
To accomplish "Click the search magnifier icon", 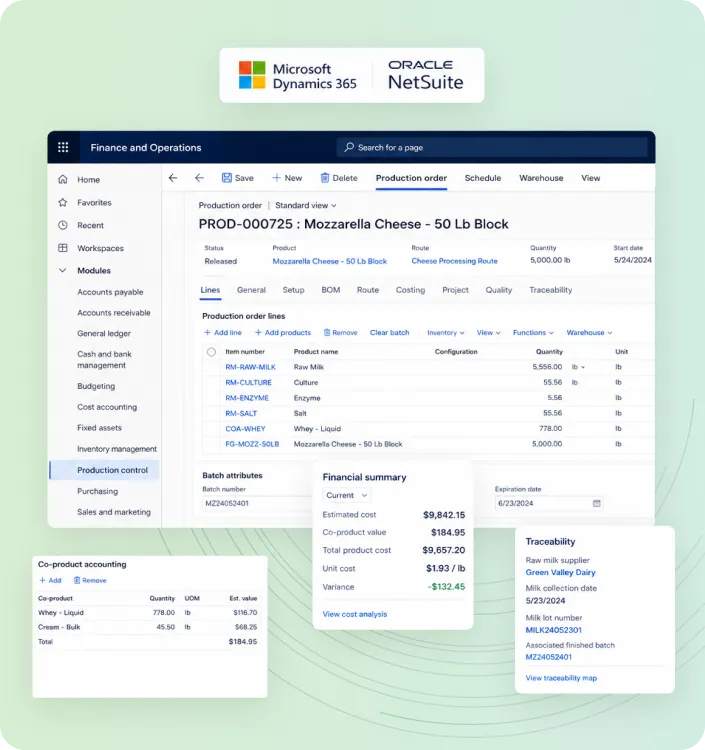I will [x=349, y=147].
